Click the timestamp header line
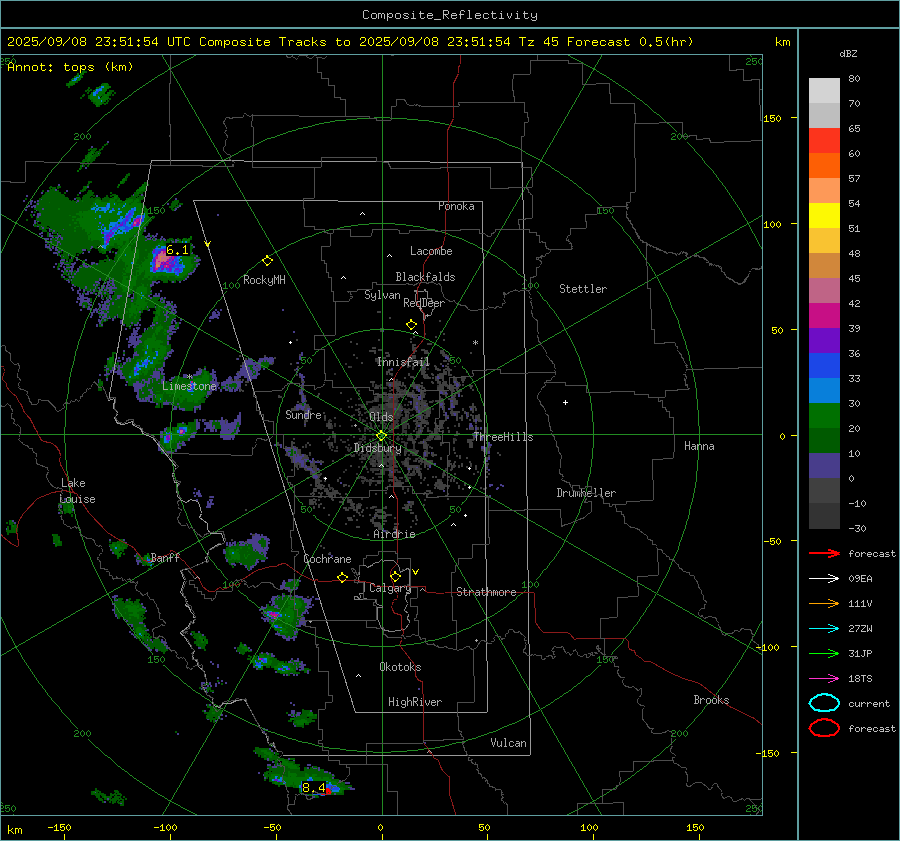The height and width of the screenshot is (841, 900). [x=350, y=42]
